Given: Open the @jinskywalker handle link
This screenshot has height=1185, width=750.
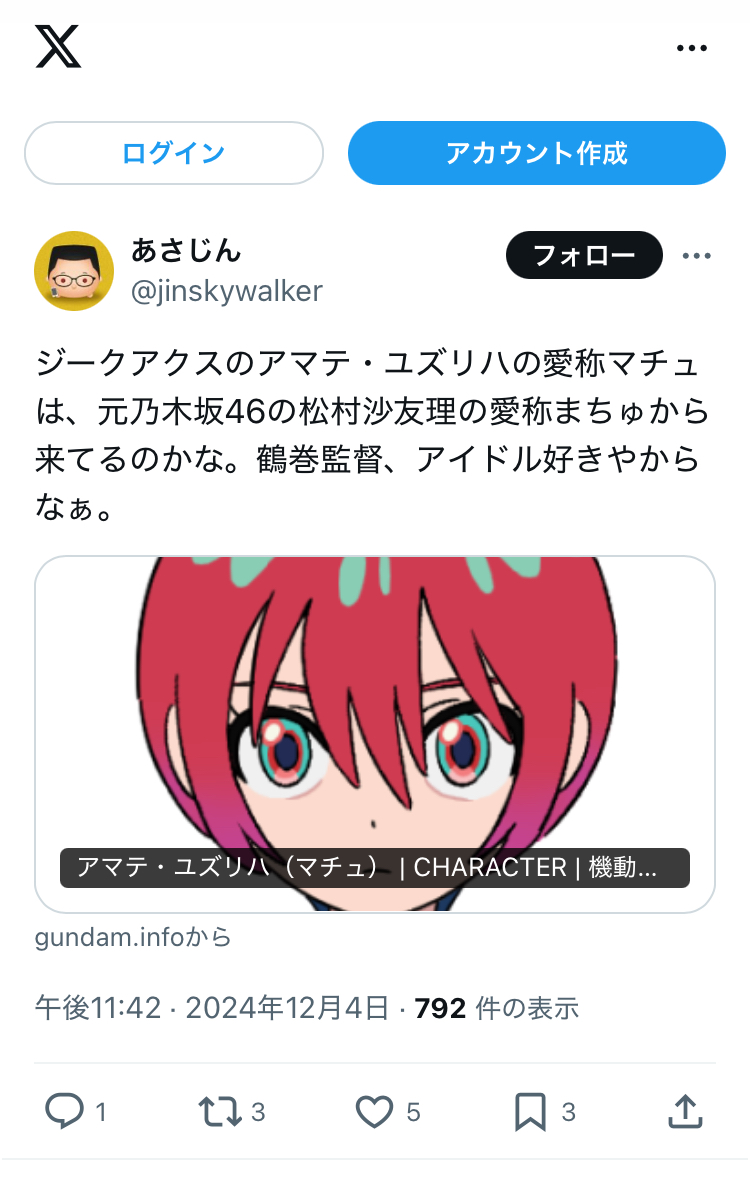Looking at the screenshot, I should [227, 291].
